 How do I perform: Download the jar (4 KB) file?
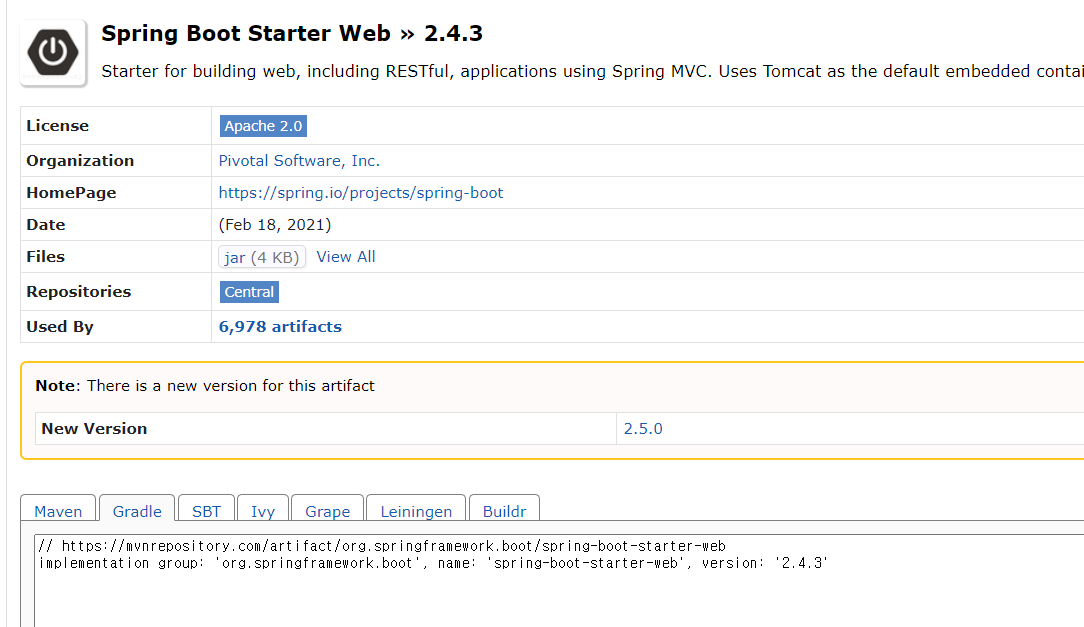pyautogui.click(x=261, y=257)
